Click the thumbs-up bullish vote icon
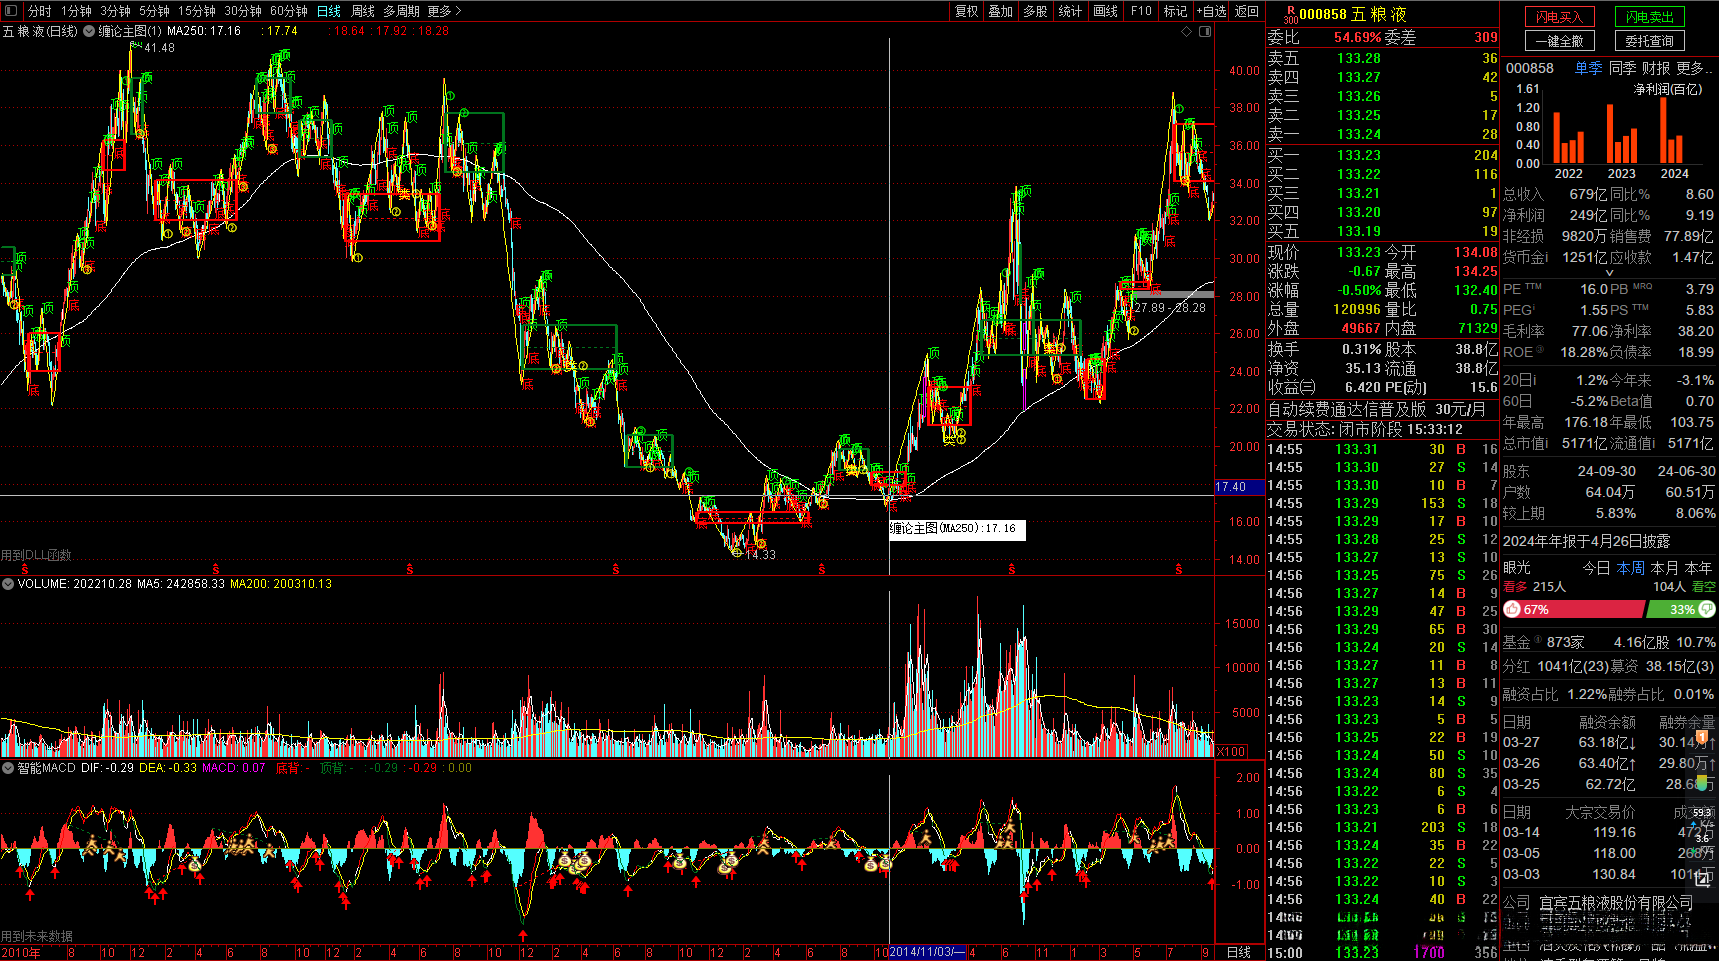This screenshot has height=961, width=1719. coord(1512,609)
